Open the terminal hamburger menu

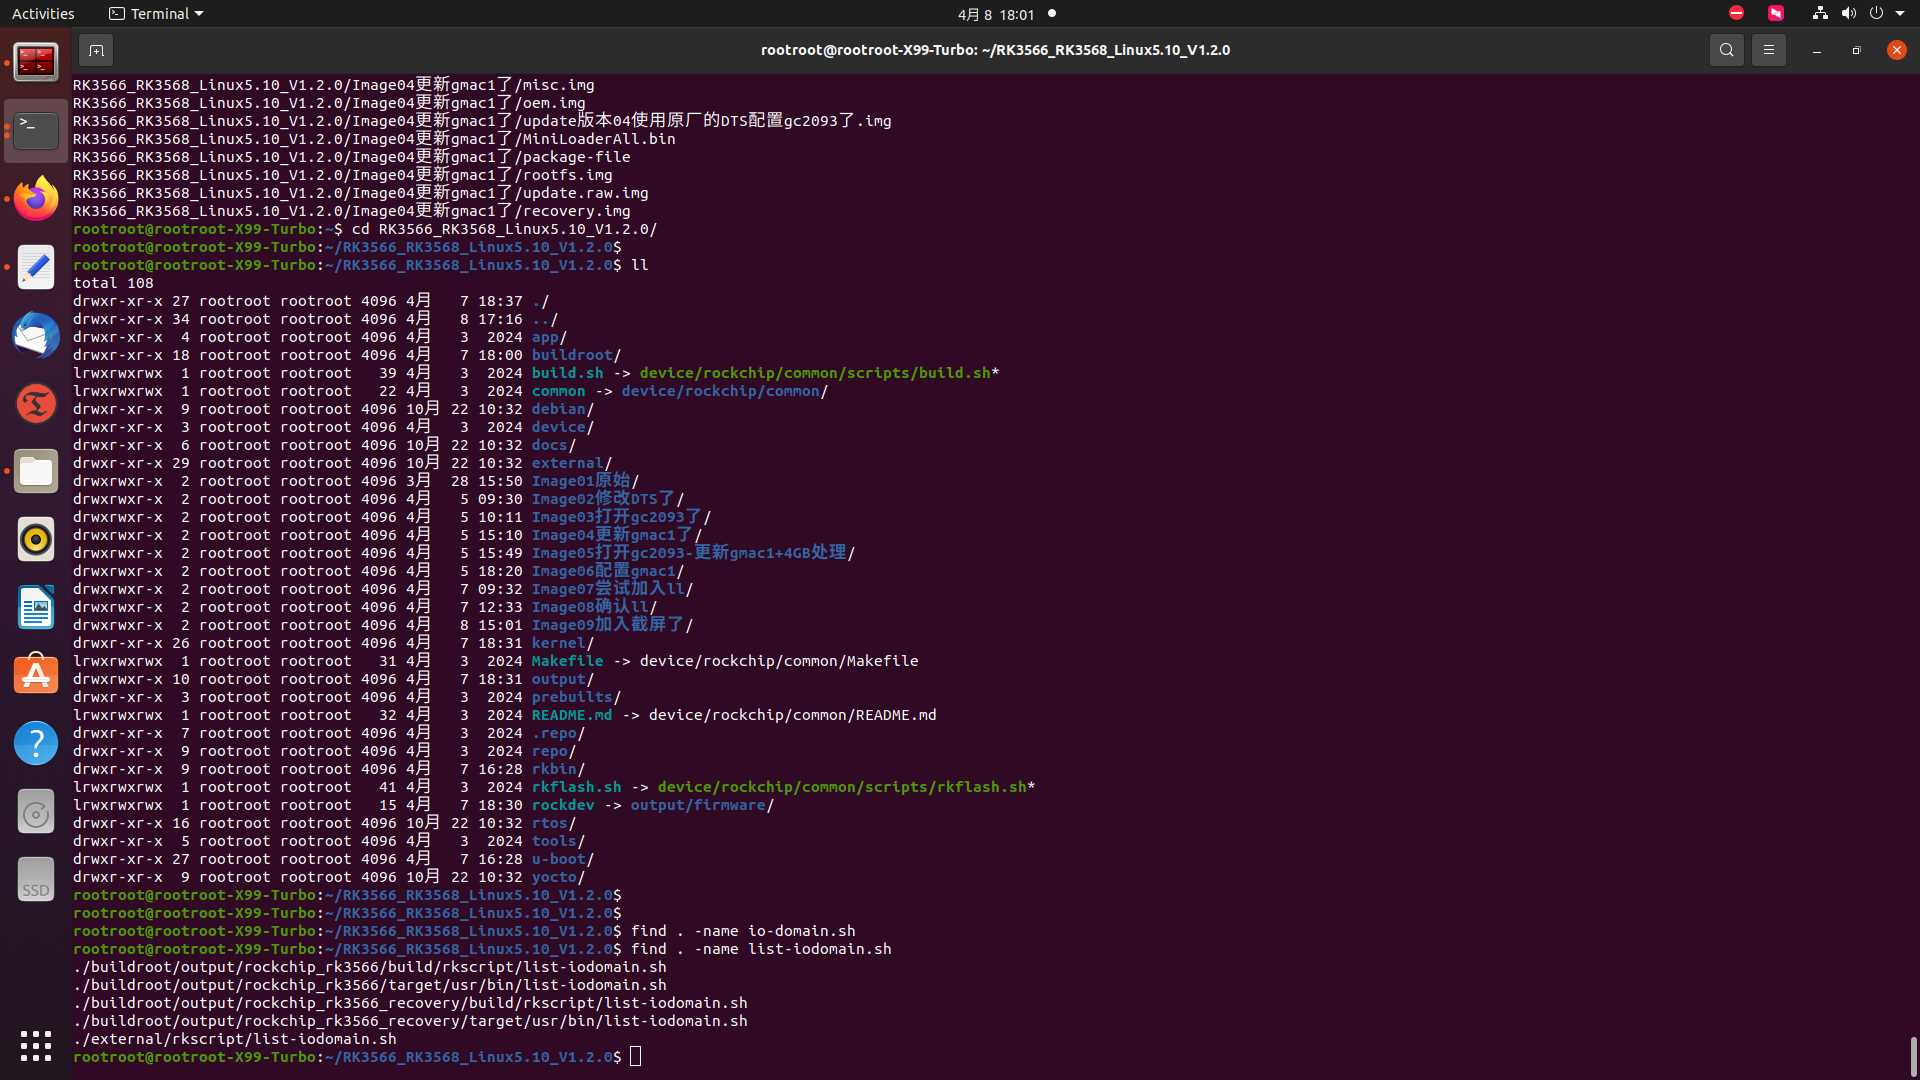pyautogui.click(x=1768, y=50)
